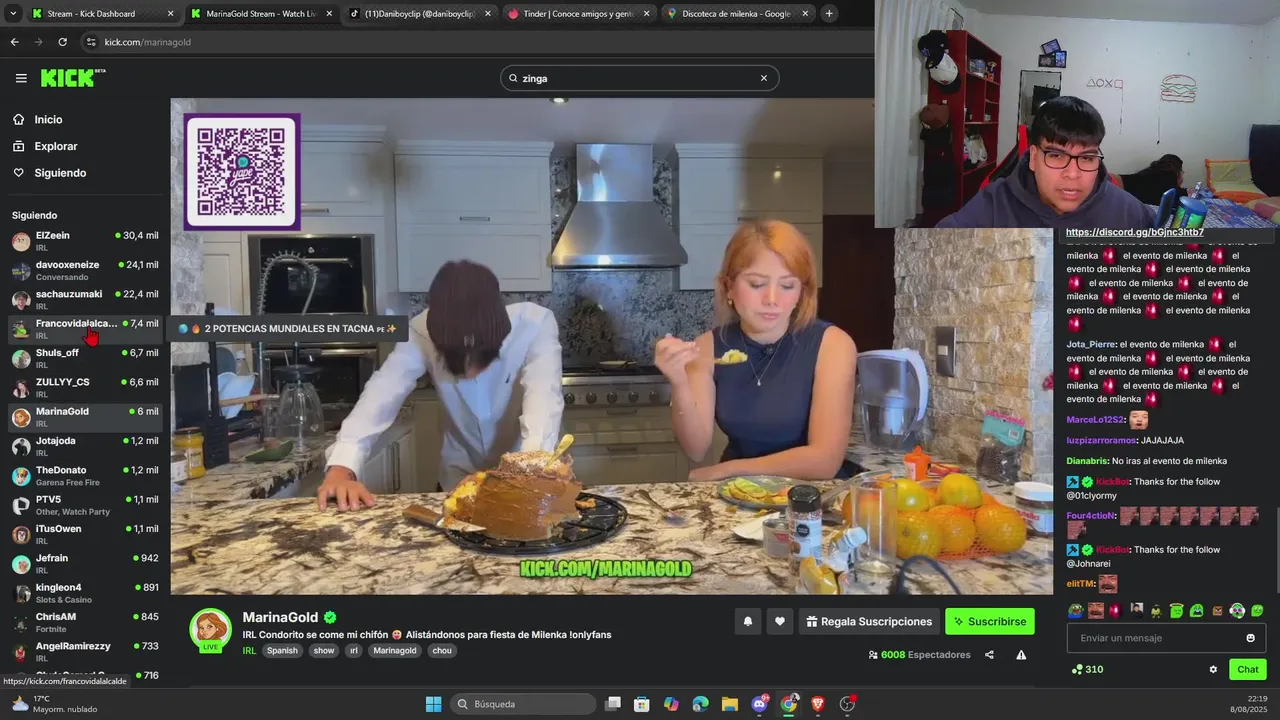Screen dimensions: 1280x720
Task: Follow MarinaGold with the heart button
Action: [780, 621]
